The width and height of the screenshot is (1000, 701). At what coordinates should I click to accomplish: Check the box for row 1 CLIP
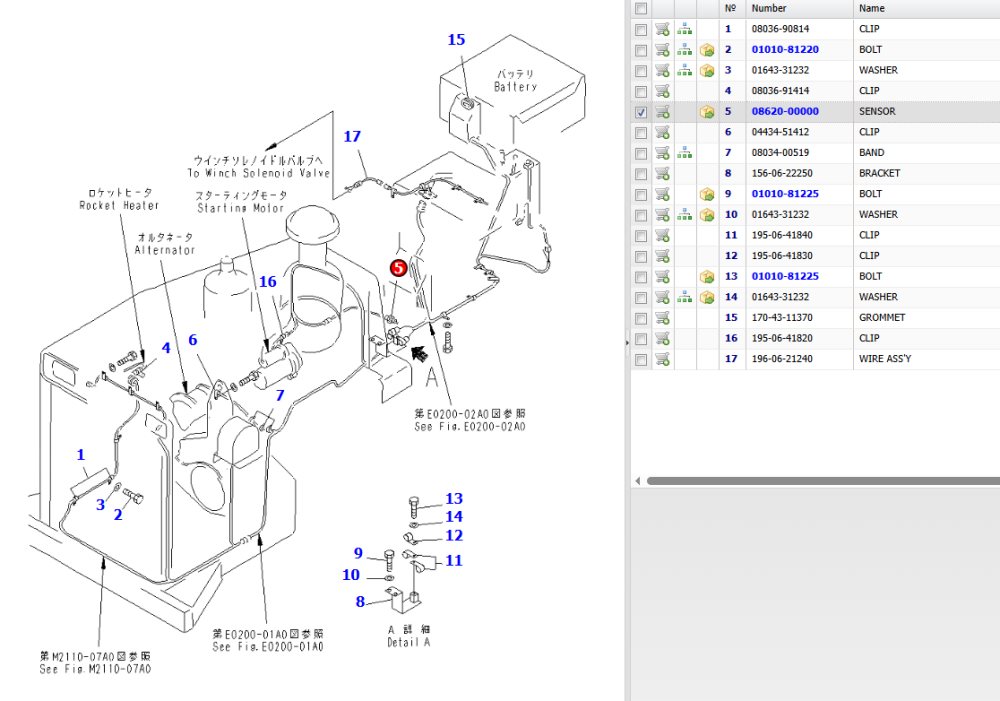click(641, 29)
